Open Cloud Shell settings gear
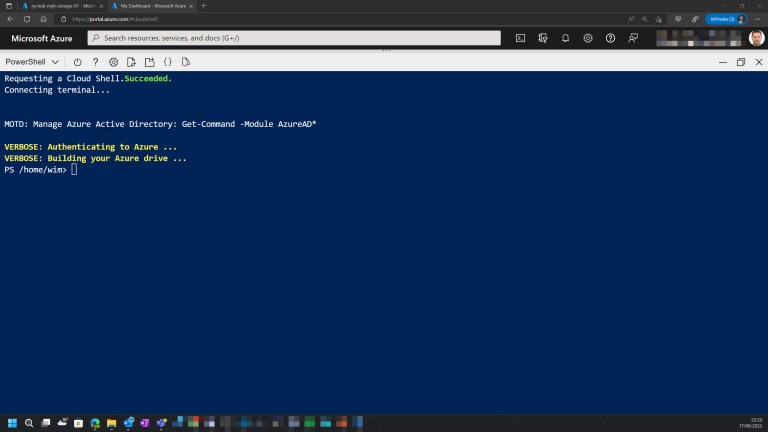 114,62
